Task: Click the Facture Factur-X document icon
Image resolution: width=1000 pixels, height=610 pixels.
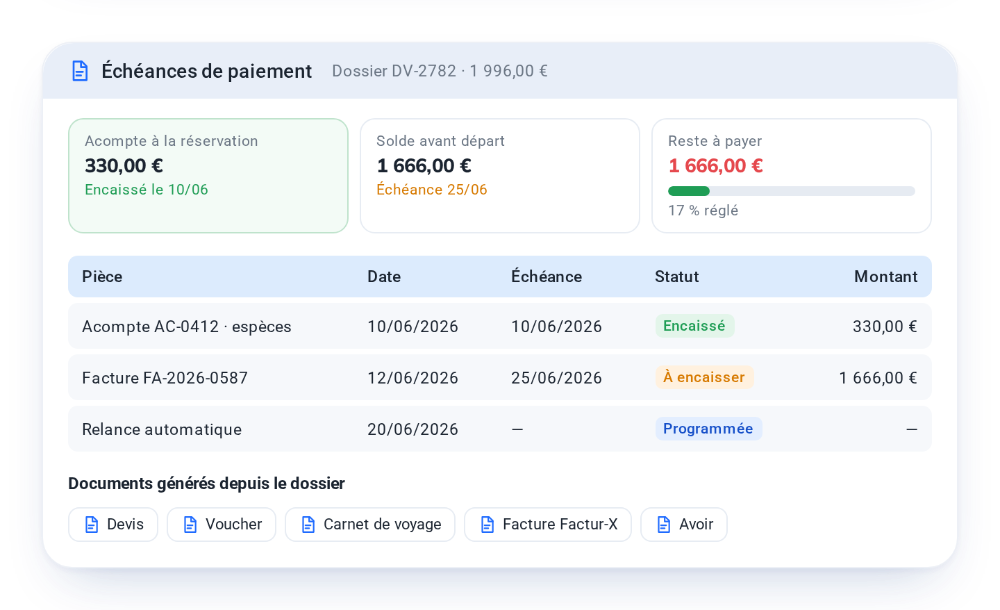Action: click(x=487, y=524)
